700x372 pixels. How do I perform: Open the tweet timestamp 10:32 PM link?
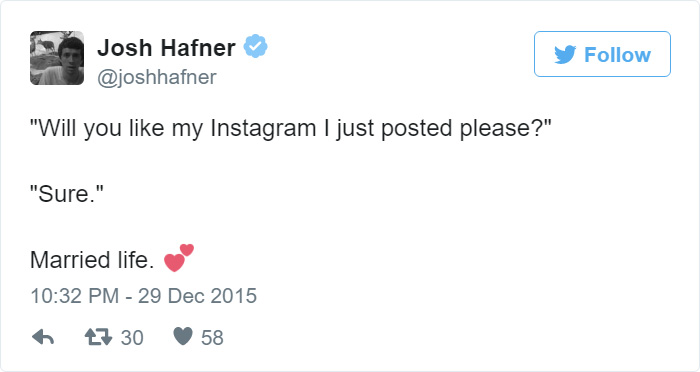[75, 296]
